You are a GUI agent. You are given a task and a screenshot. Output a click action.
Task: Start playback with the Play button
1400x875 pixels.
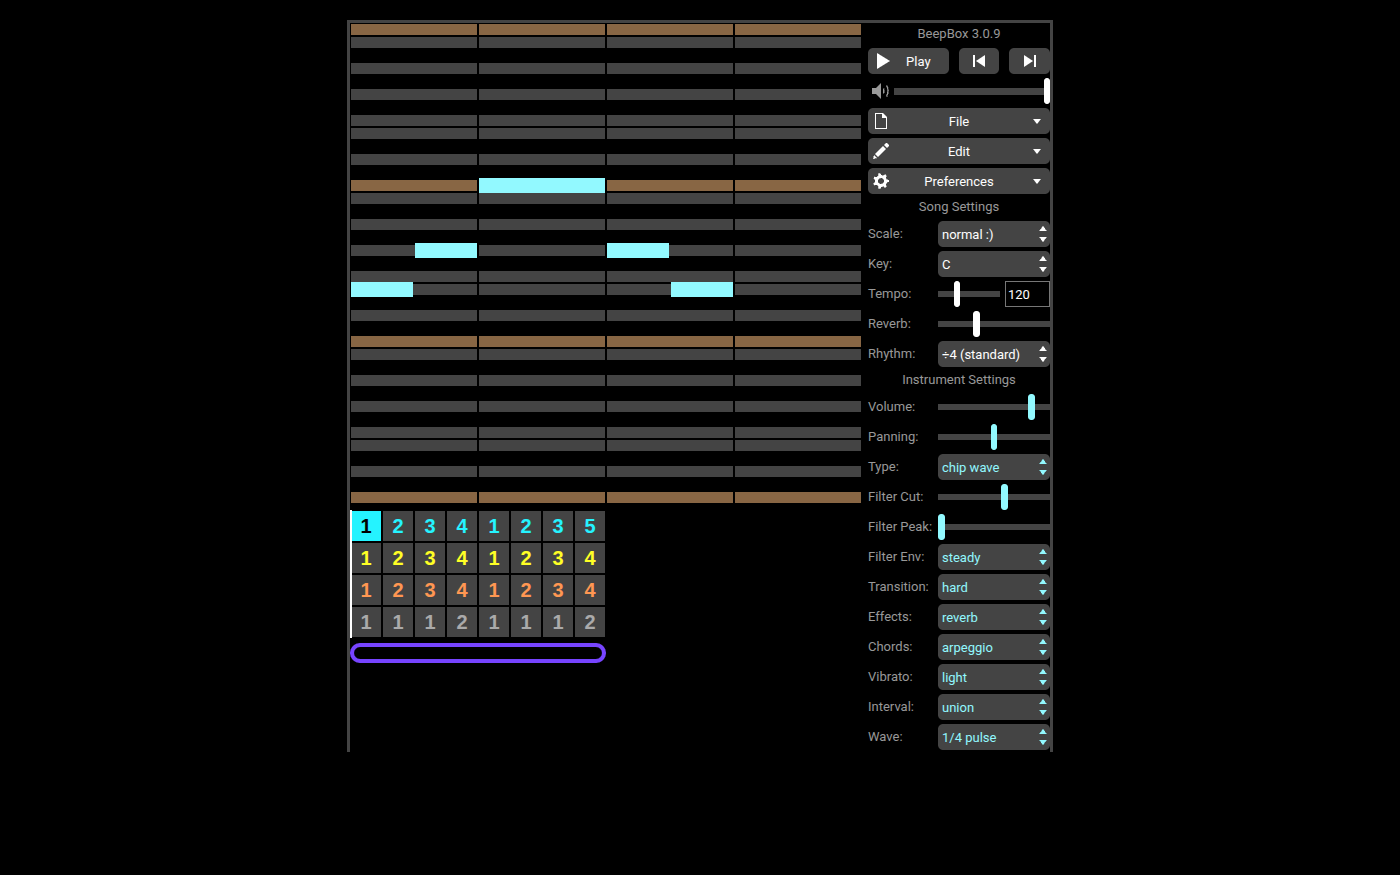pos(908,61)
